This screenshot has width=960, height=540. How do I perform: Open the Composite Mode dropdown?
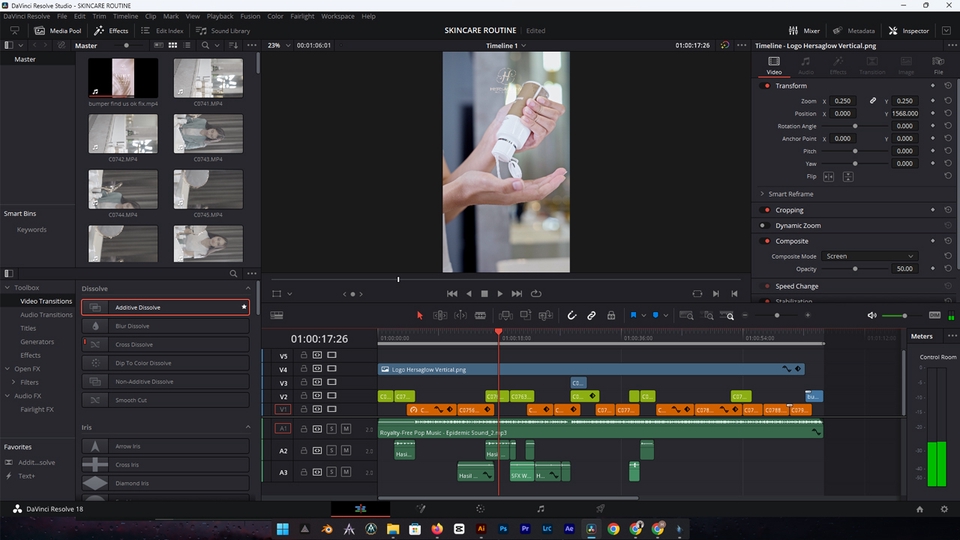click(869, 256)
